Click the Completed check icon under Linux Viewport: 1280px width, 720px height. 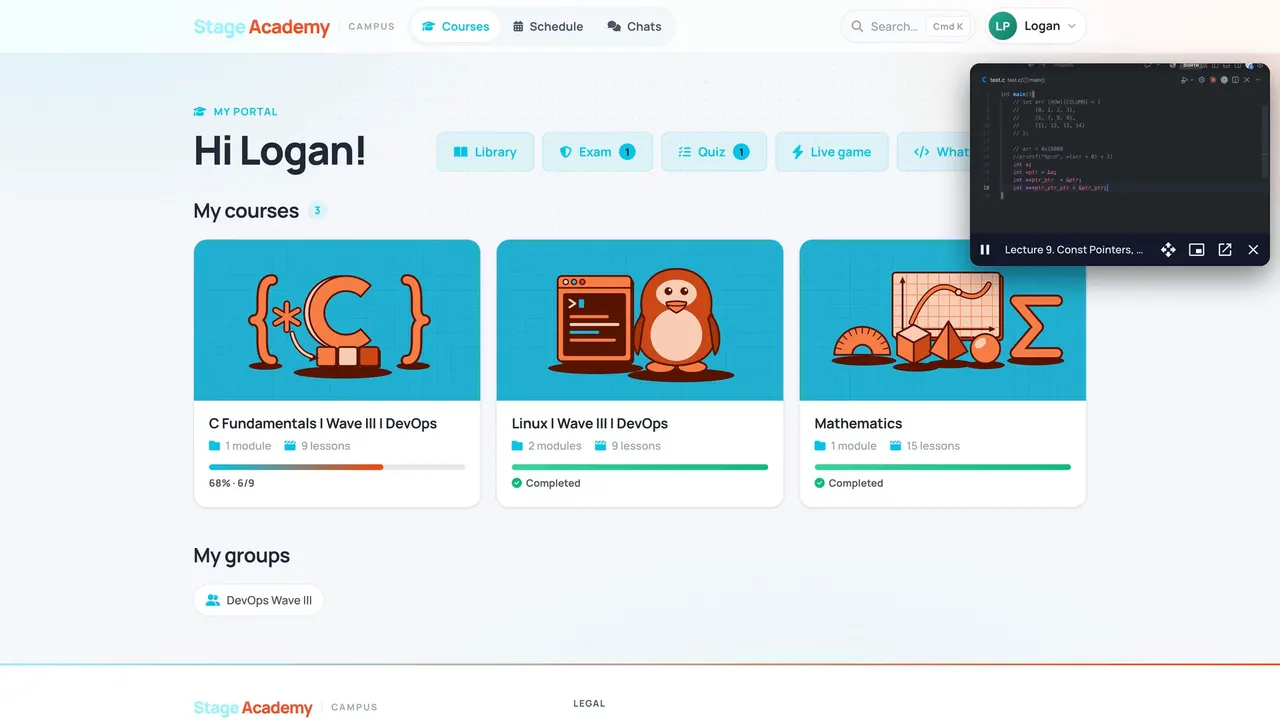click(517, 483)
